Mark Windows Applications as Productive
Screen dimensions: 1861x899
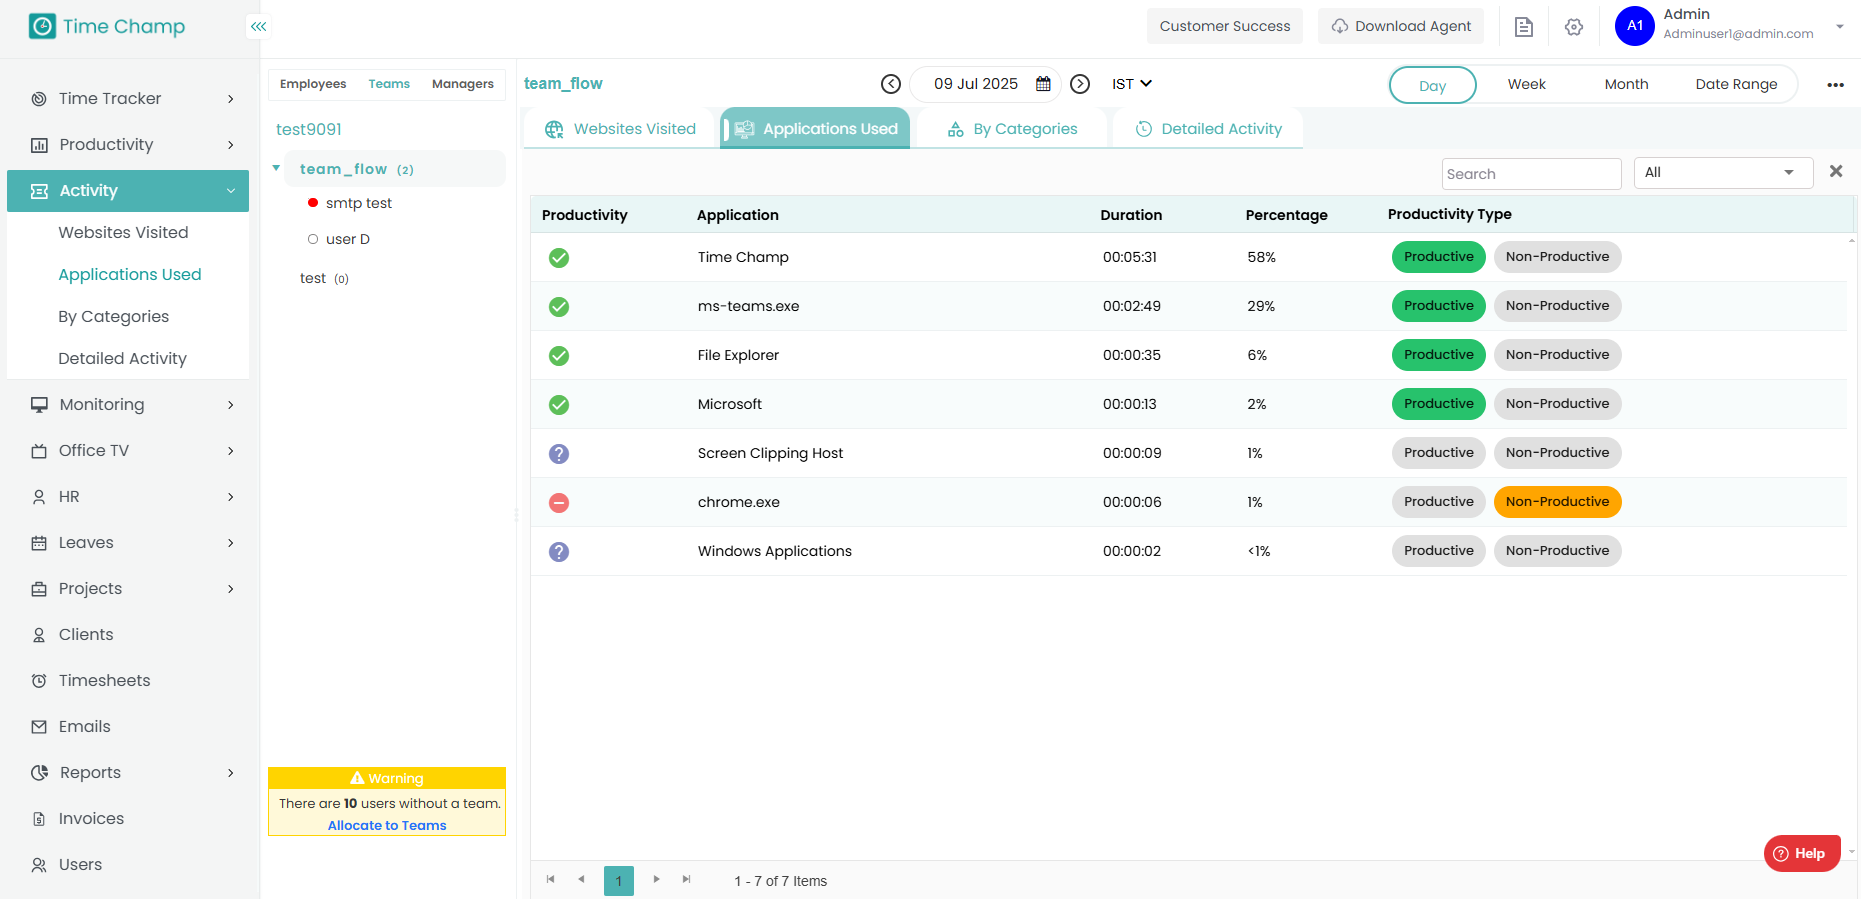(1438, 551)
